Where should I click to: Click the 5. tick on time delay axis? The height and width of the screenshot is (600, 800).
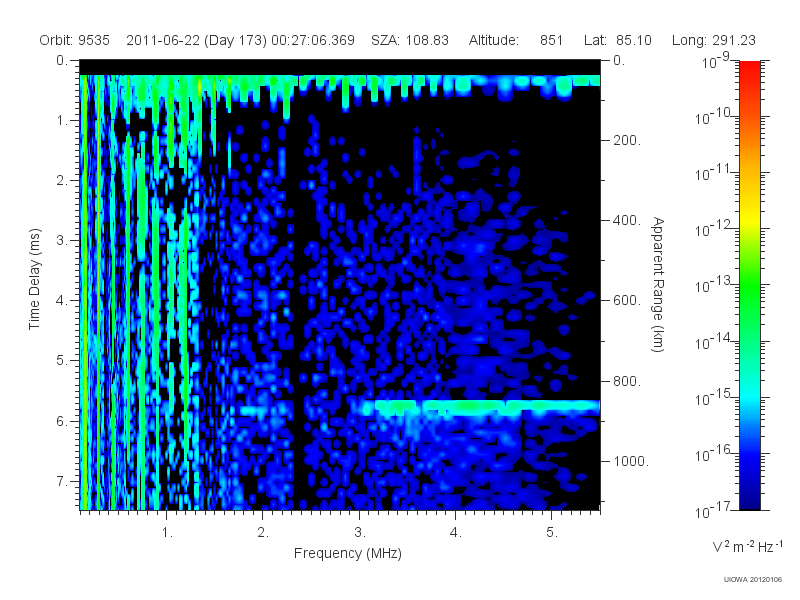(62, 361)
